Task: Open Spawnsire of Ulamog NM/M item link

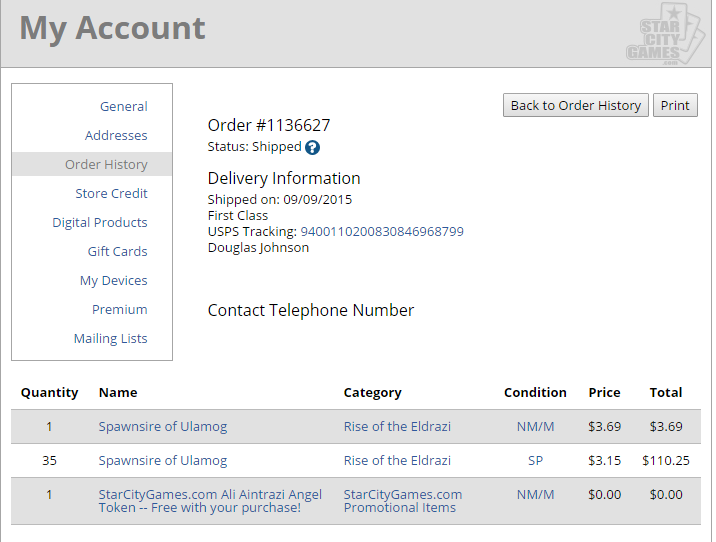Action: pyautogui.click(x=163, y=426)
